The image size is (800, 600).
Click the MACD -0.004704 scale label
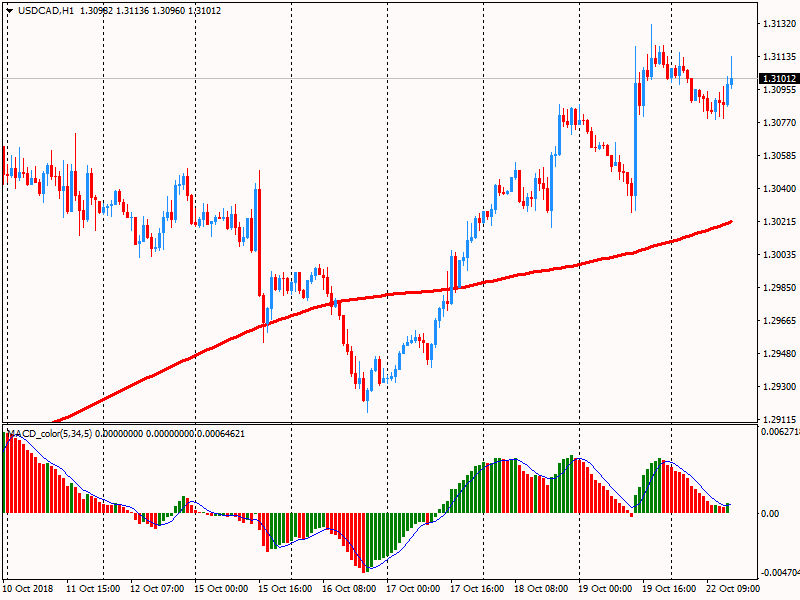pyautogui.click(x=780, y=573)
